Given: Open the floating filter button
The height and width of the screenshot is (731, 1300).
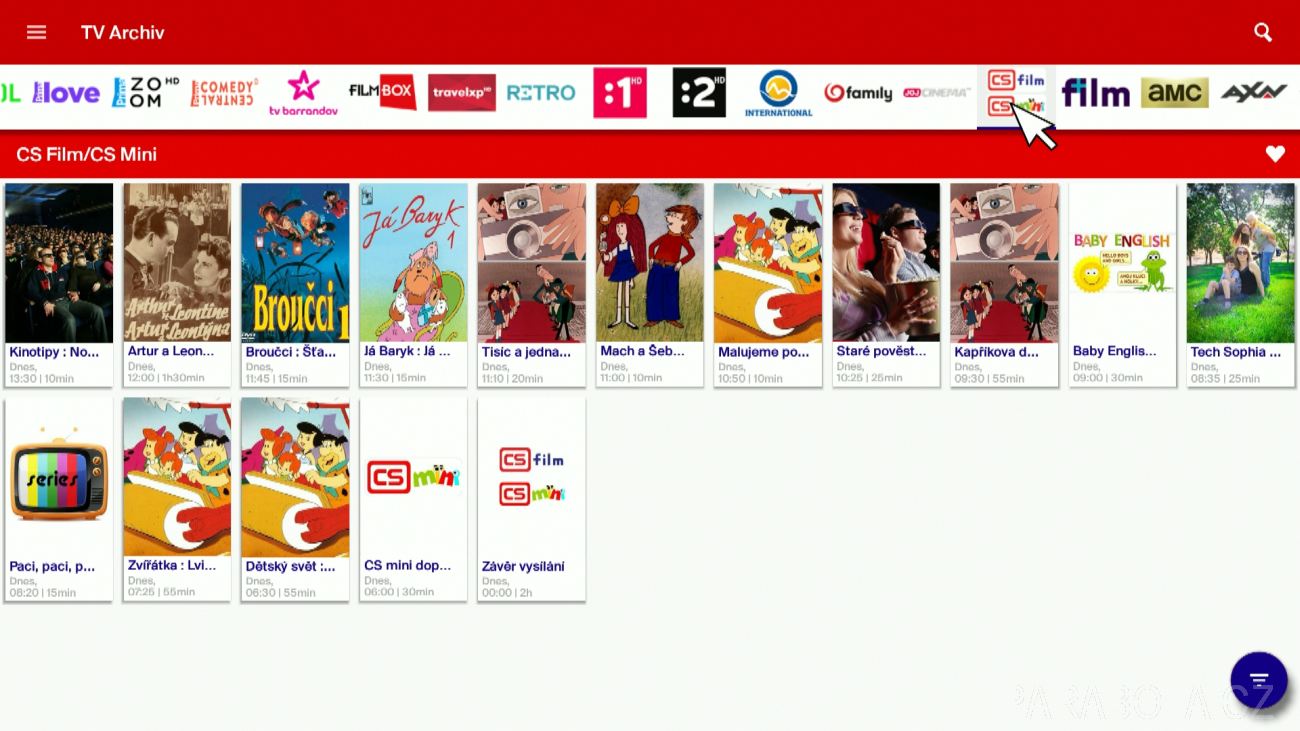Looking at the screenshot, I should pyautogui.click(x=1259, y=680).
